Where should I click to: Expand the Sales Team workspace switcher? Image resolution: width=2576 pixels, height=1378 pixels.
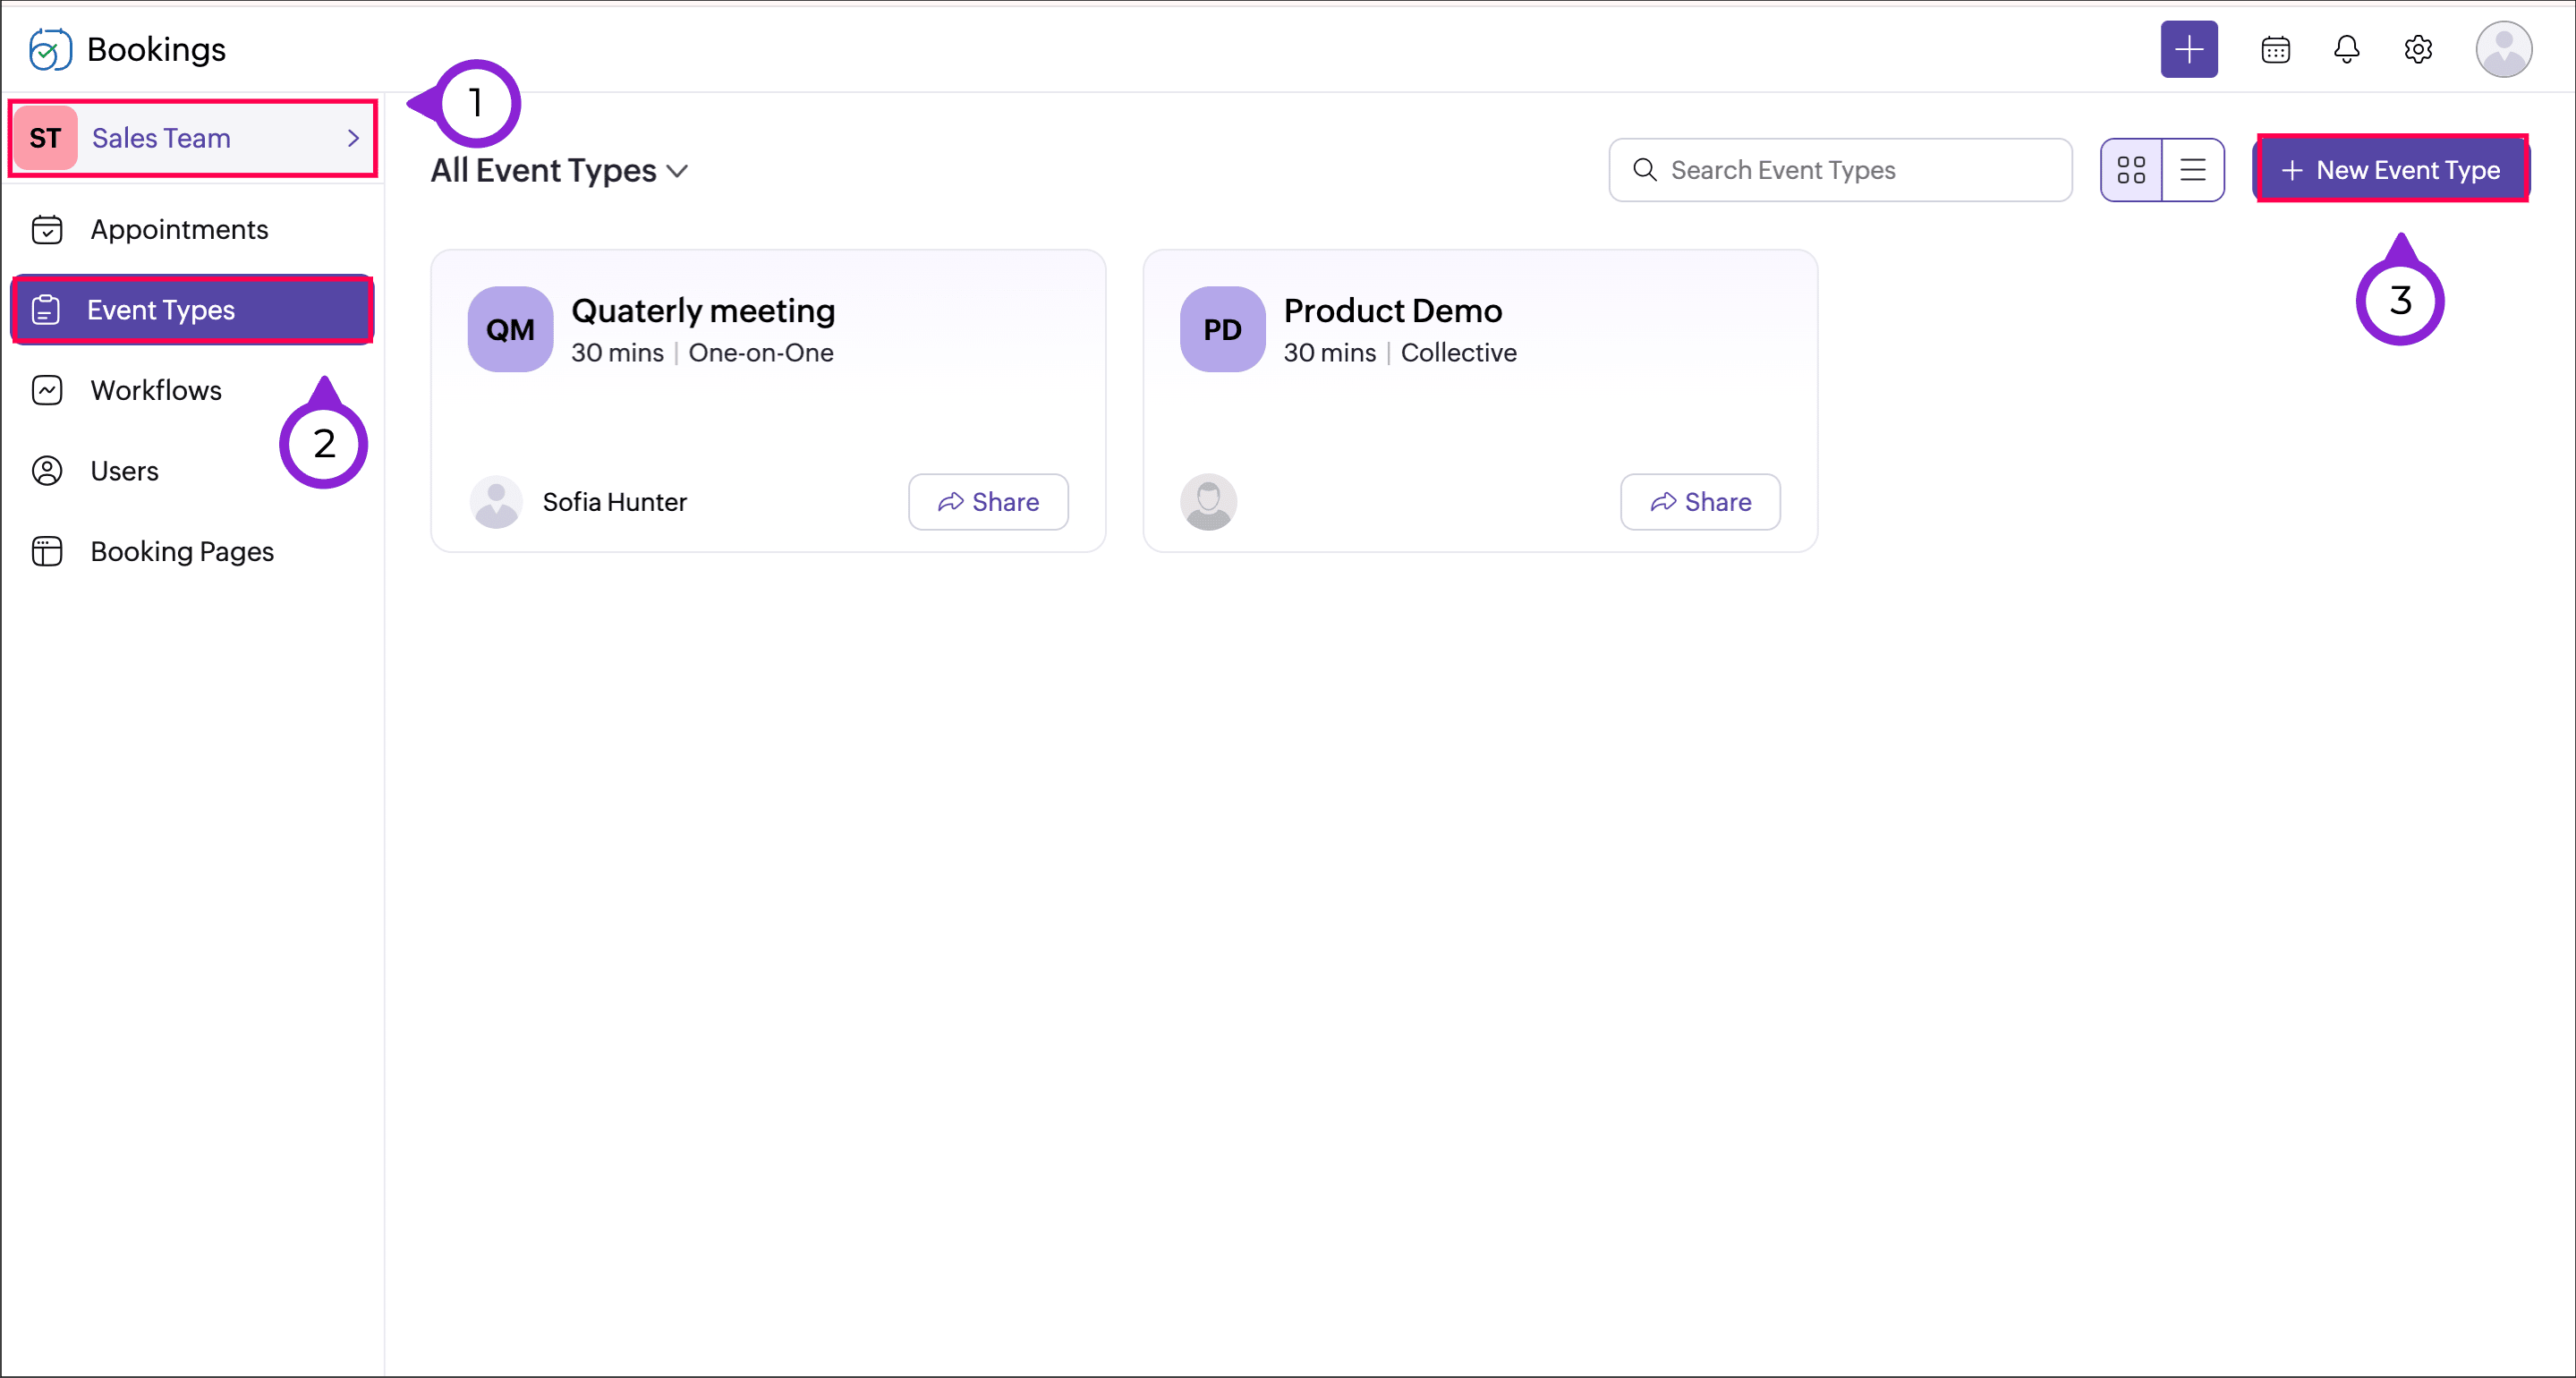pyautogui.click(x=193, y=138)
